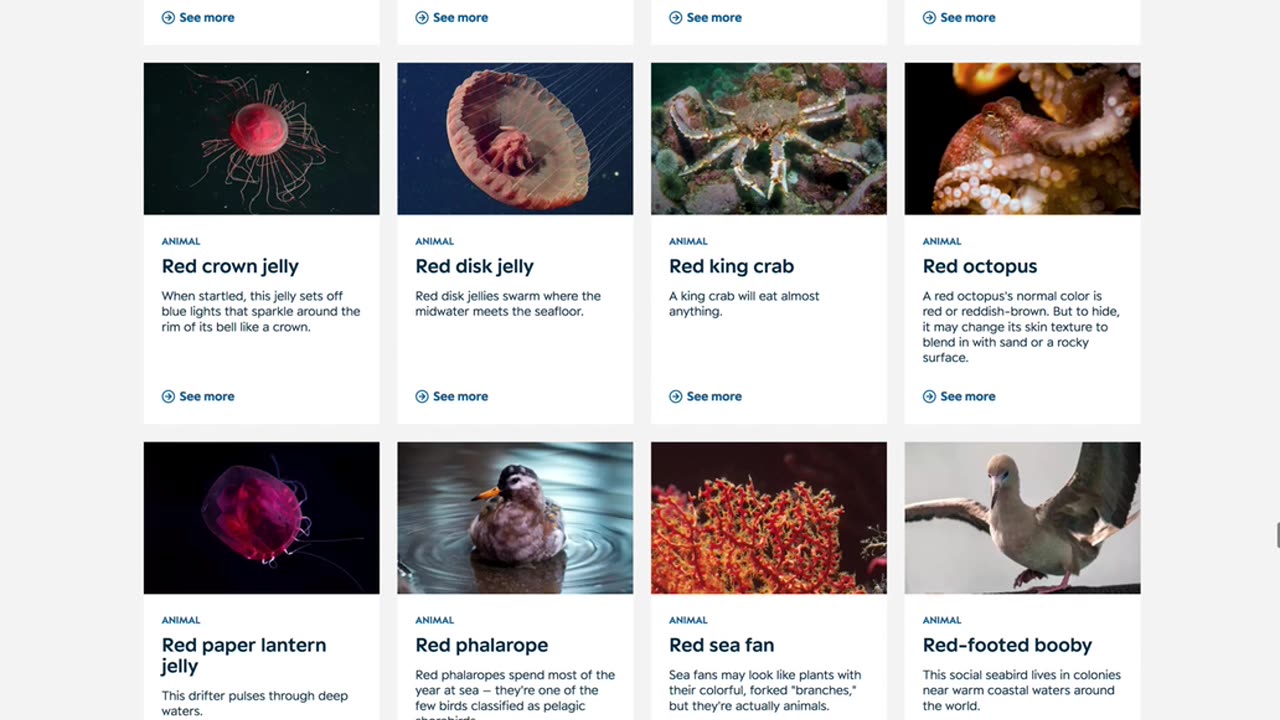
Task: Open the Red paper lantern jelly photo
Action: pyautogui.click(x=261, y=518)
